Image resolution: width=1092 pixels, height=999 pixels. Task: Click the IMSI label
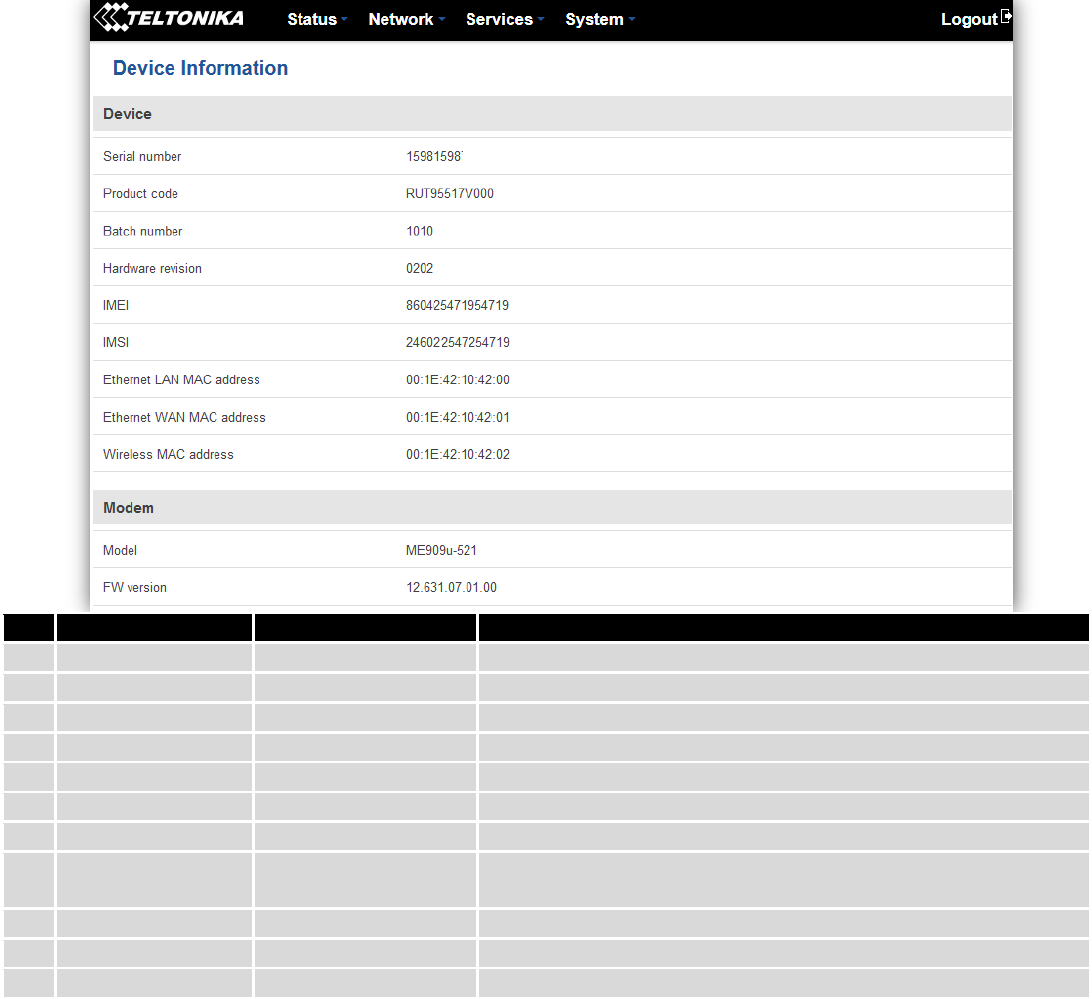tap(116, 342)
